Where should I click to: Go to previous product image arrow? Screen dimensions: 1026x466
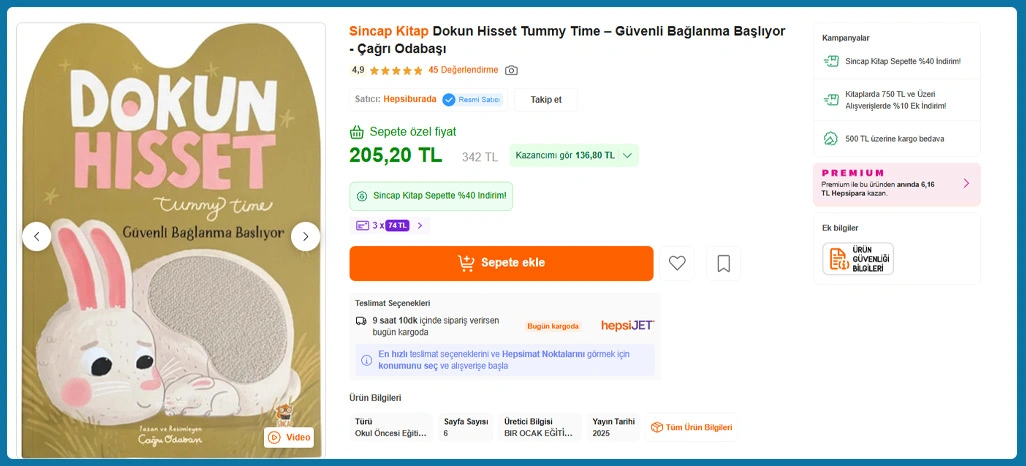click(x=37, y=236)
